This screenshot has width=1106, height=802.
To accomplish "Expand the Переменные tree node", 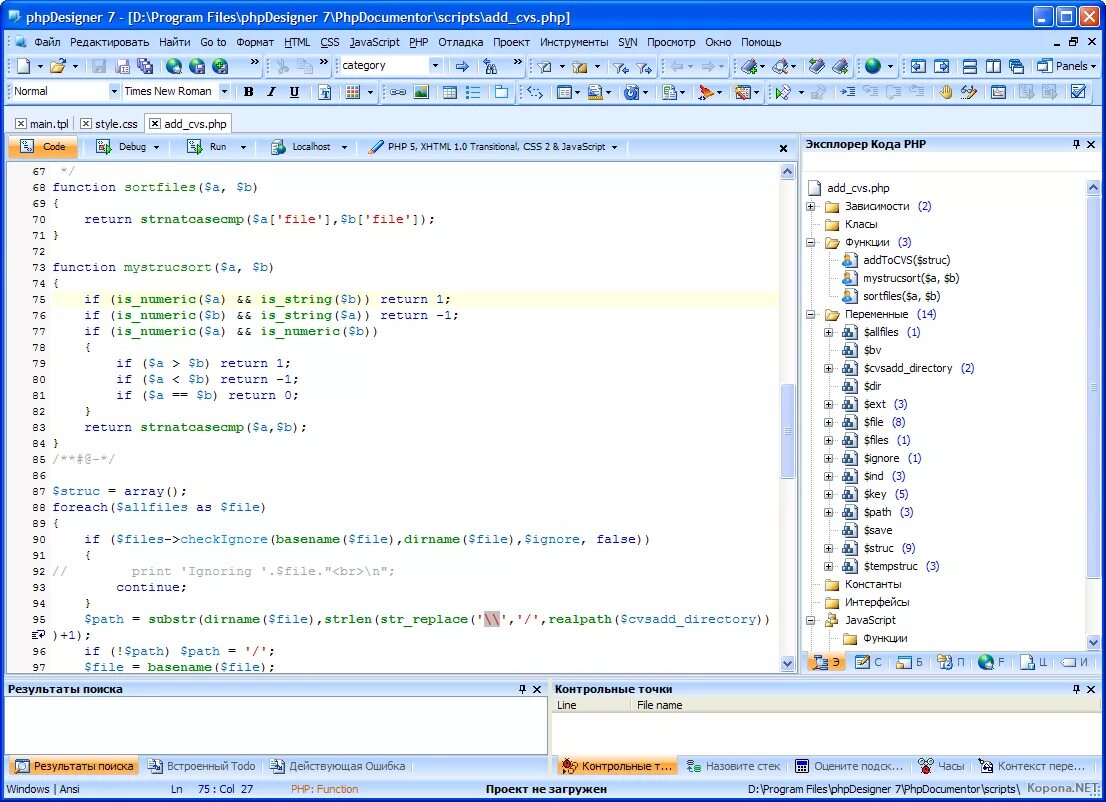I will (811, 313).
